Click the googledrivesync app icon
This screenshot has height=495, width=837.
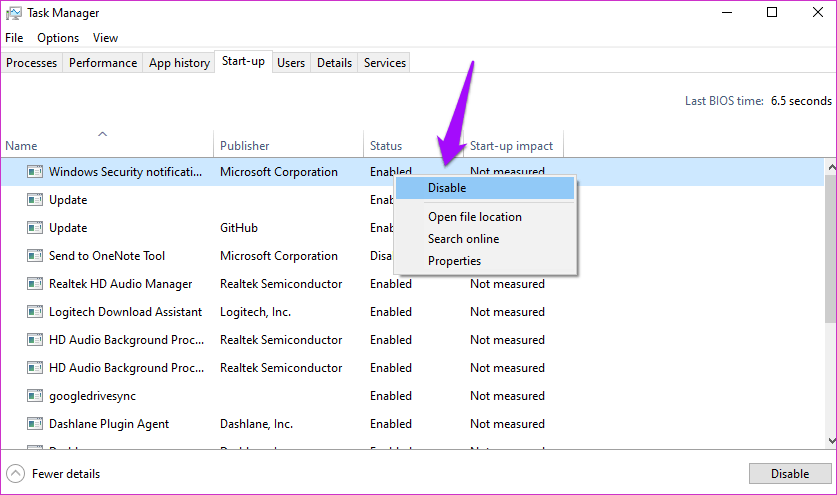pyautogui.click(x=35, y=396)
